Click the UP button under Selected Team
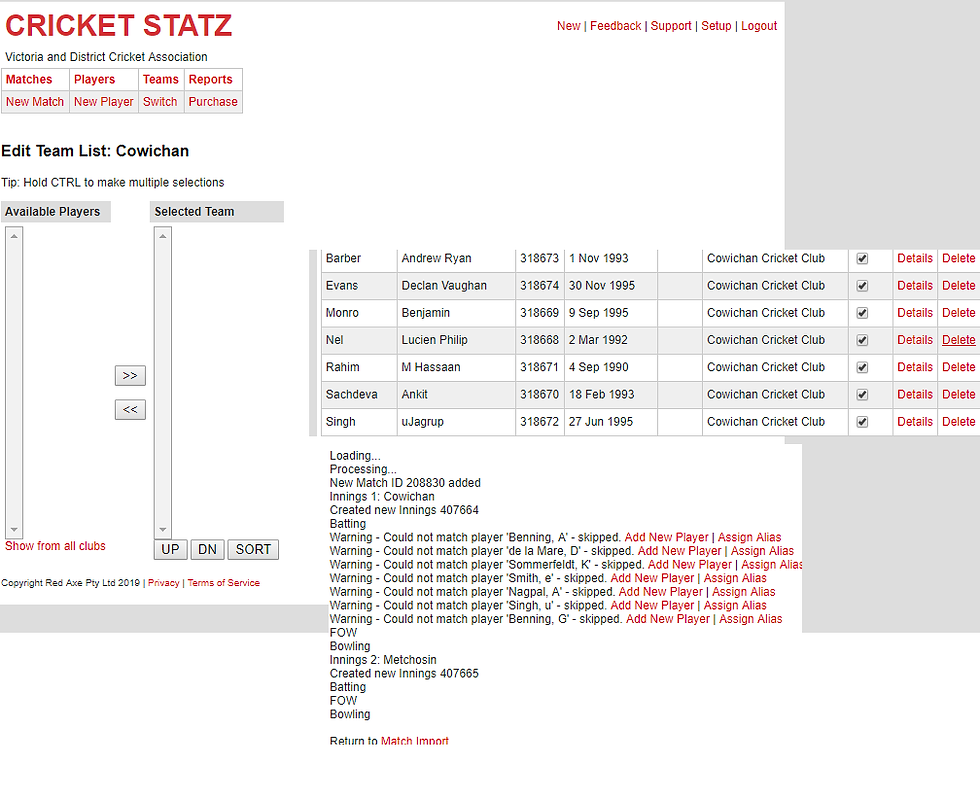Image resolution: width=980 pixels, height=793 pixels. pos(170,549)
